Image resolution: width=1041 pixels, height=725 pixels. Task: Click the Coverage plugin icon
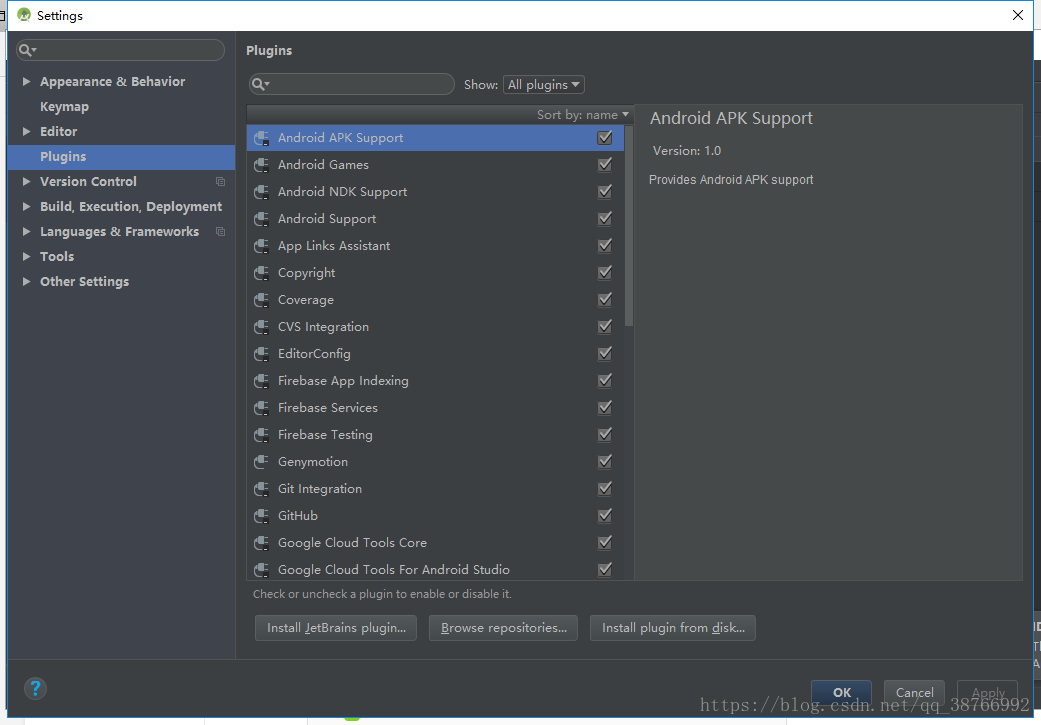click(x=262, y=300)
